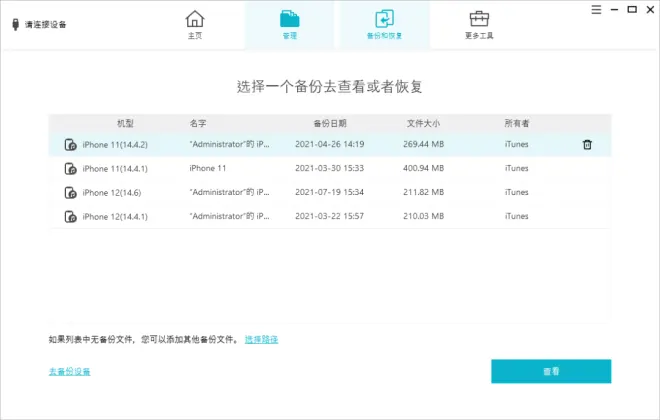Click backup file icon for iPhone 12(14.4.1)
Image resolution: width=660 pixels, height=420 pixels.
(x=70, y=216)
